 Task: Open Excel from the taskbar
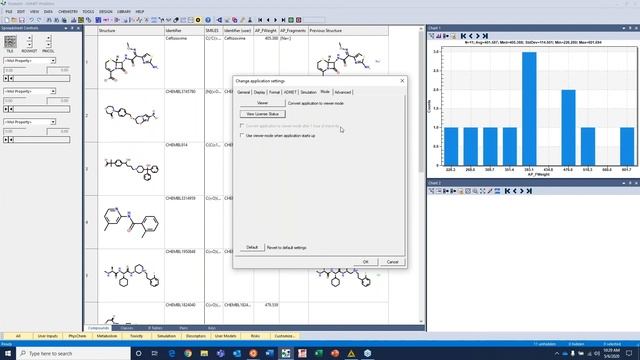click(x=318, y=353)
